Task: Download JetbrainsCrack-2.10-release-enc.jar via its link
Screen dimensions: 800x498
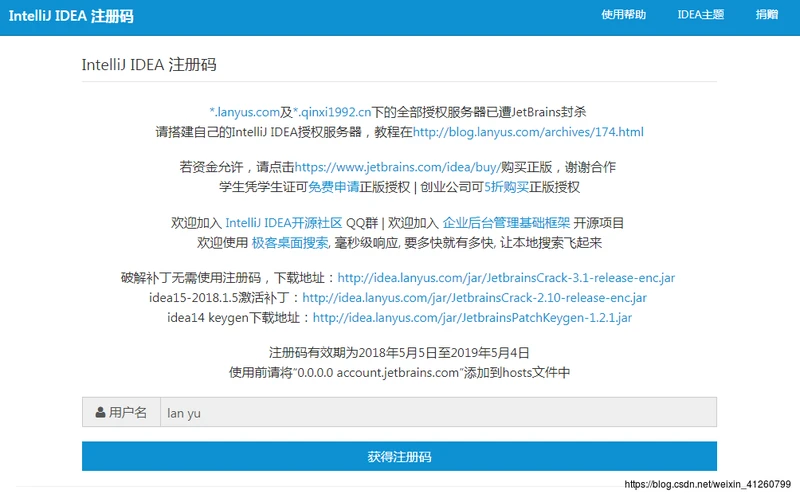Action: [474, 298]
